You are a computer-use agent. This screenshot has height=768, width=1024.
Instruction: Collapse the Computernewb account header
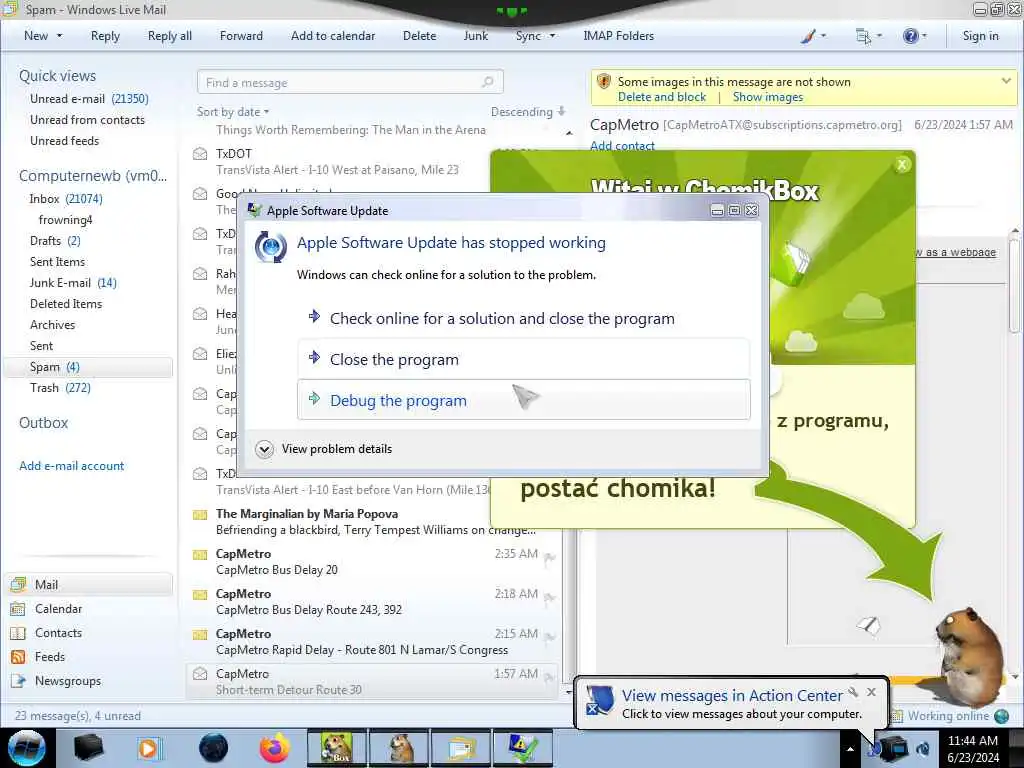[93, 176]
